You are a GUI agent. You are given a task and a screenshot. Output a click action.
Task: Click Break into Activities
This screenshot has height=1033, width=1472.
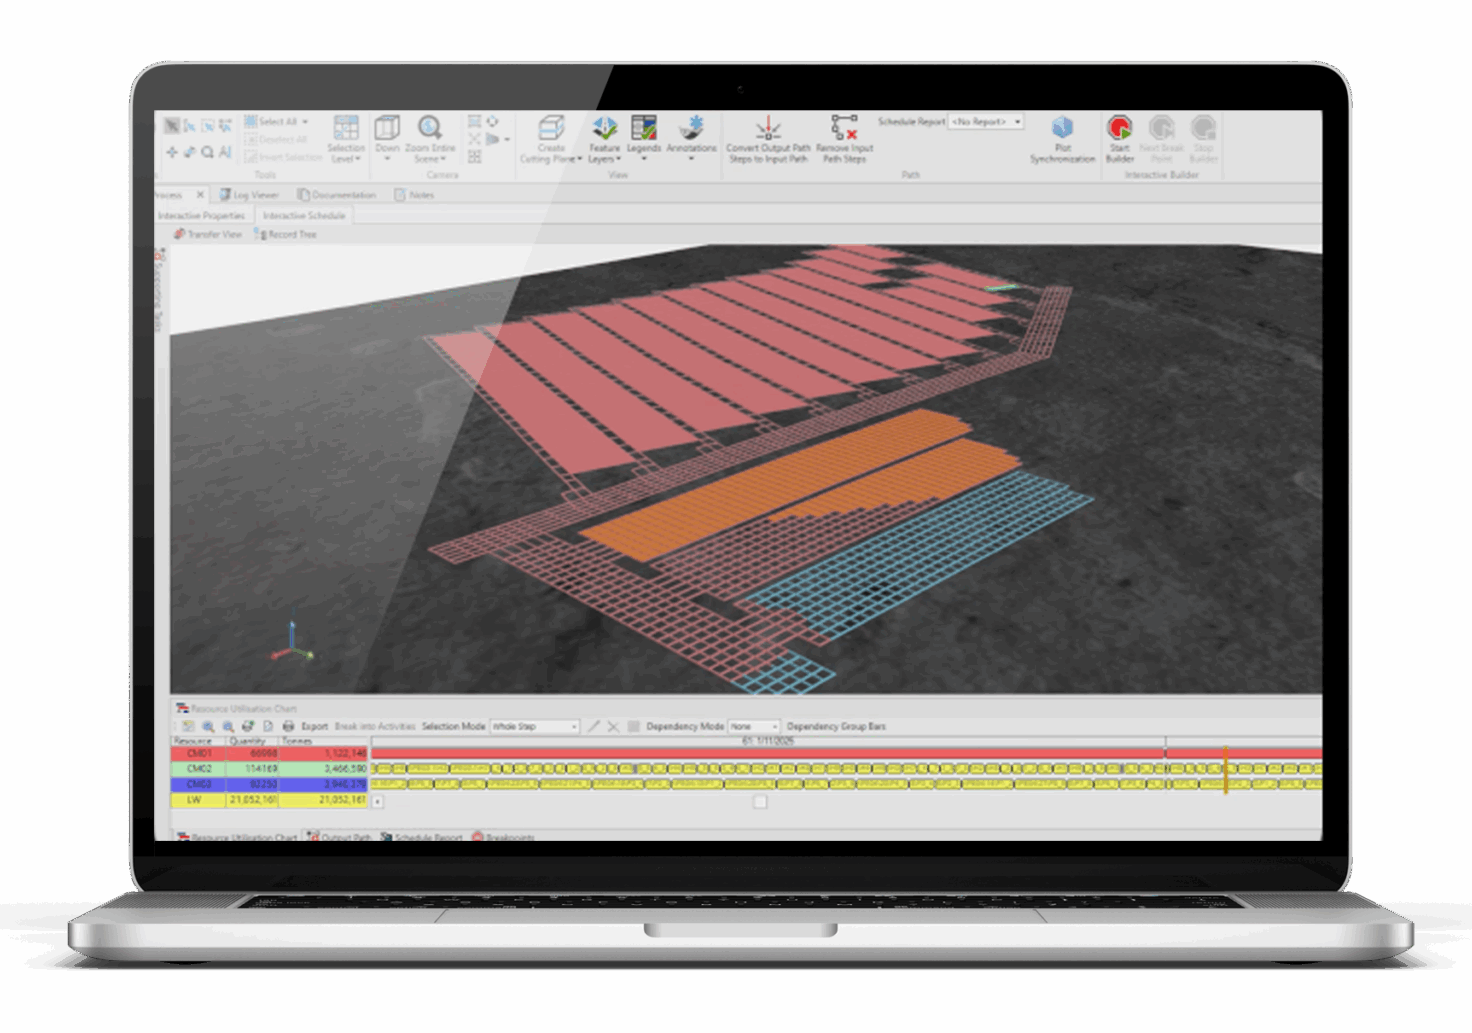pos(375,727)
